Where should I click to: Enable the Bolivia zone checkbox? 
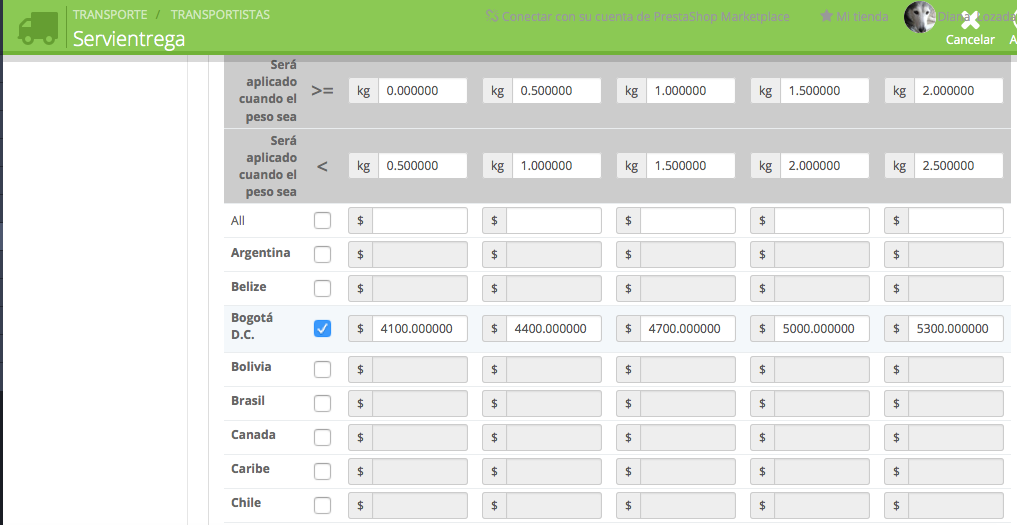coord(322,369)
